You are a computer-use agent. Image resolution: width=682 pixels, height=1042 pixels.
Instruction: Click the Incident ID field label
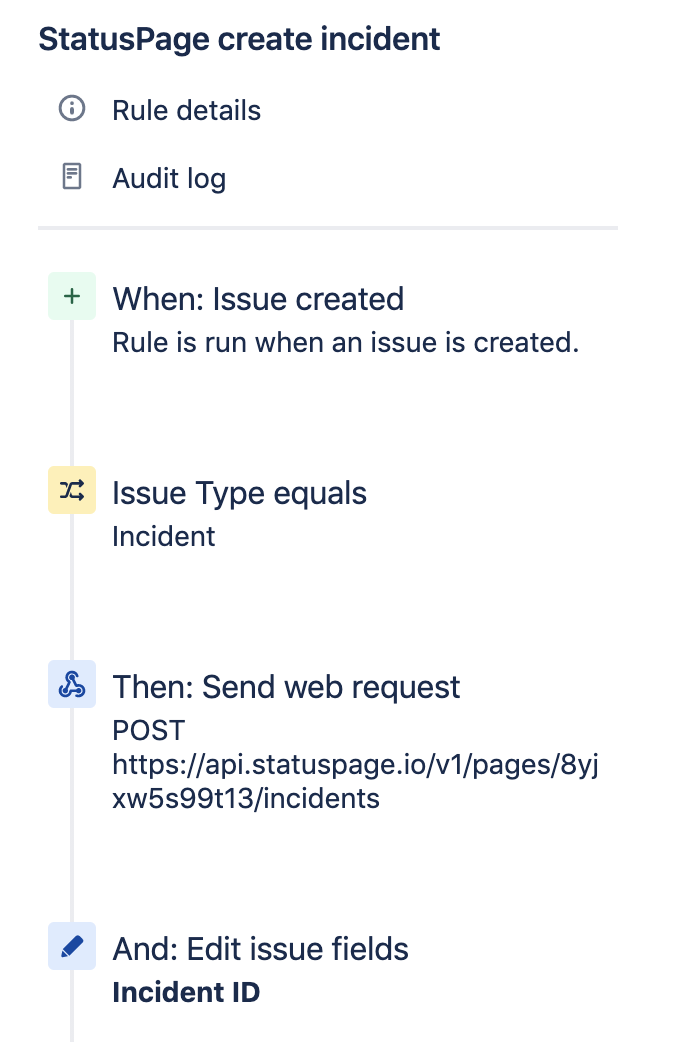[186, 992]
